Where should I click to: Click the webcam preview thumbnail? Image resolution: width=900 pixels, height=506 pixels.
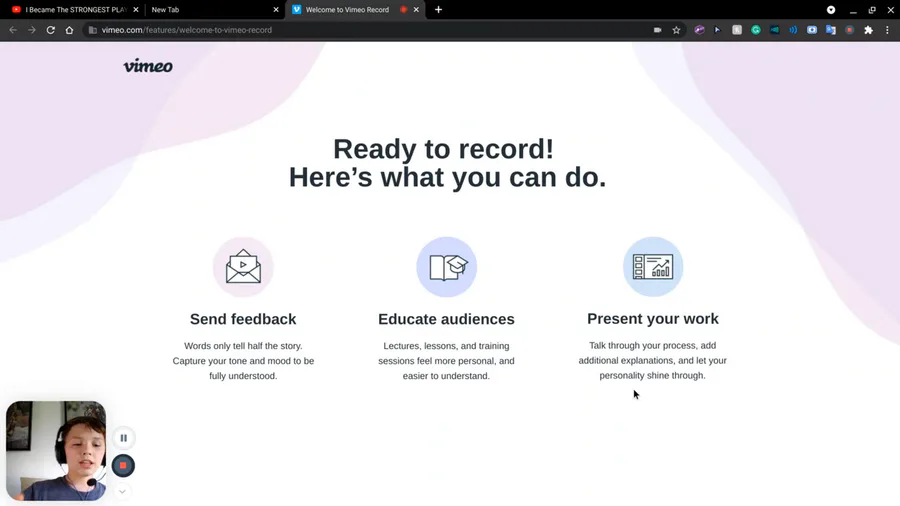coord(56,450)
